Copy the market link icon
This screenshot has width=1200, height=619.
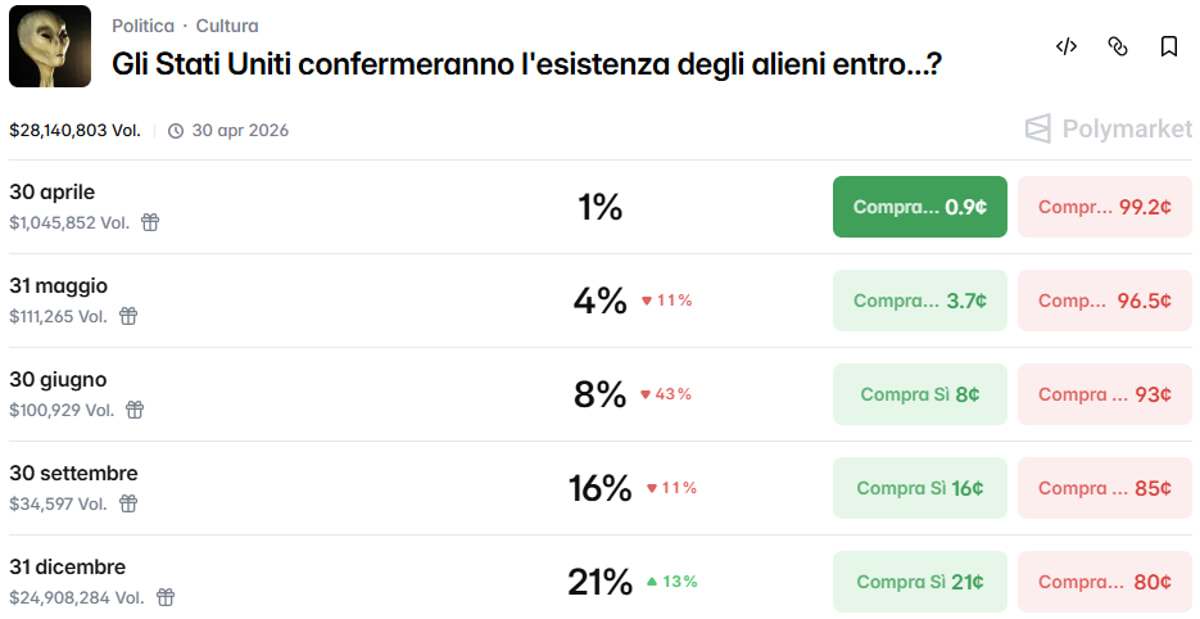(1118, 46)
